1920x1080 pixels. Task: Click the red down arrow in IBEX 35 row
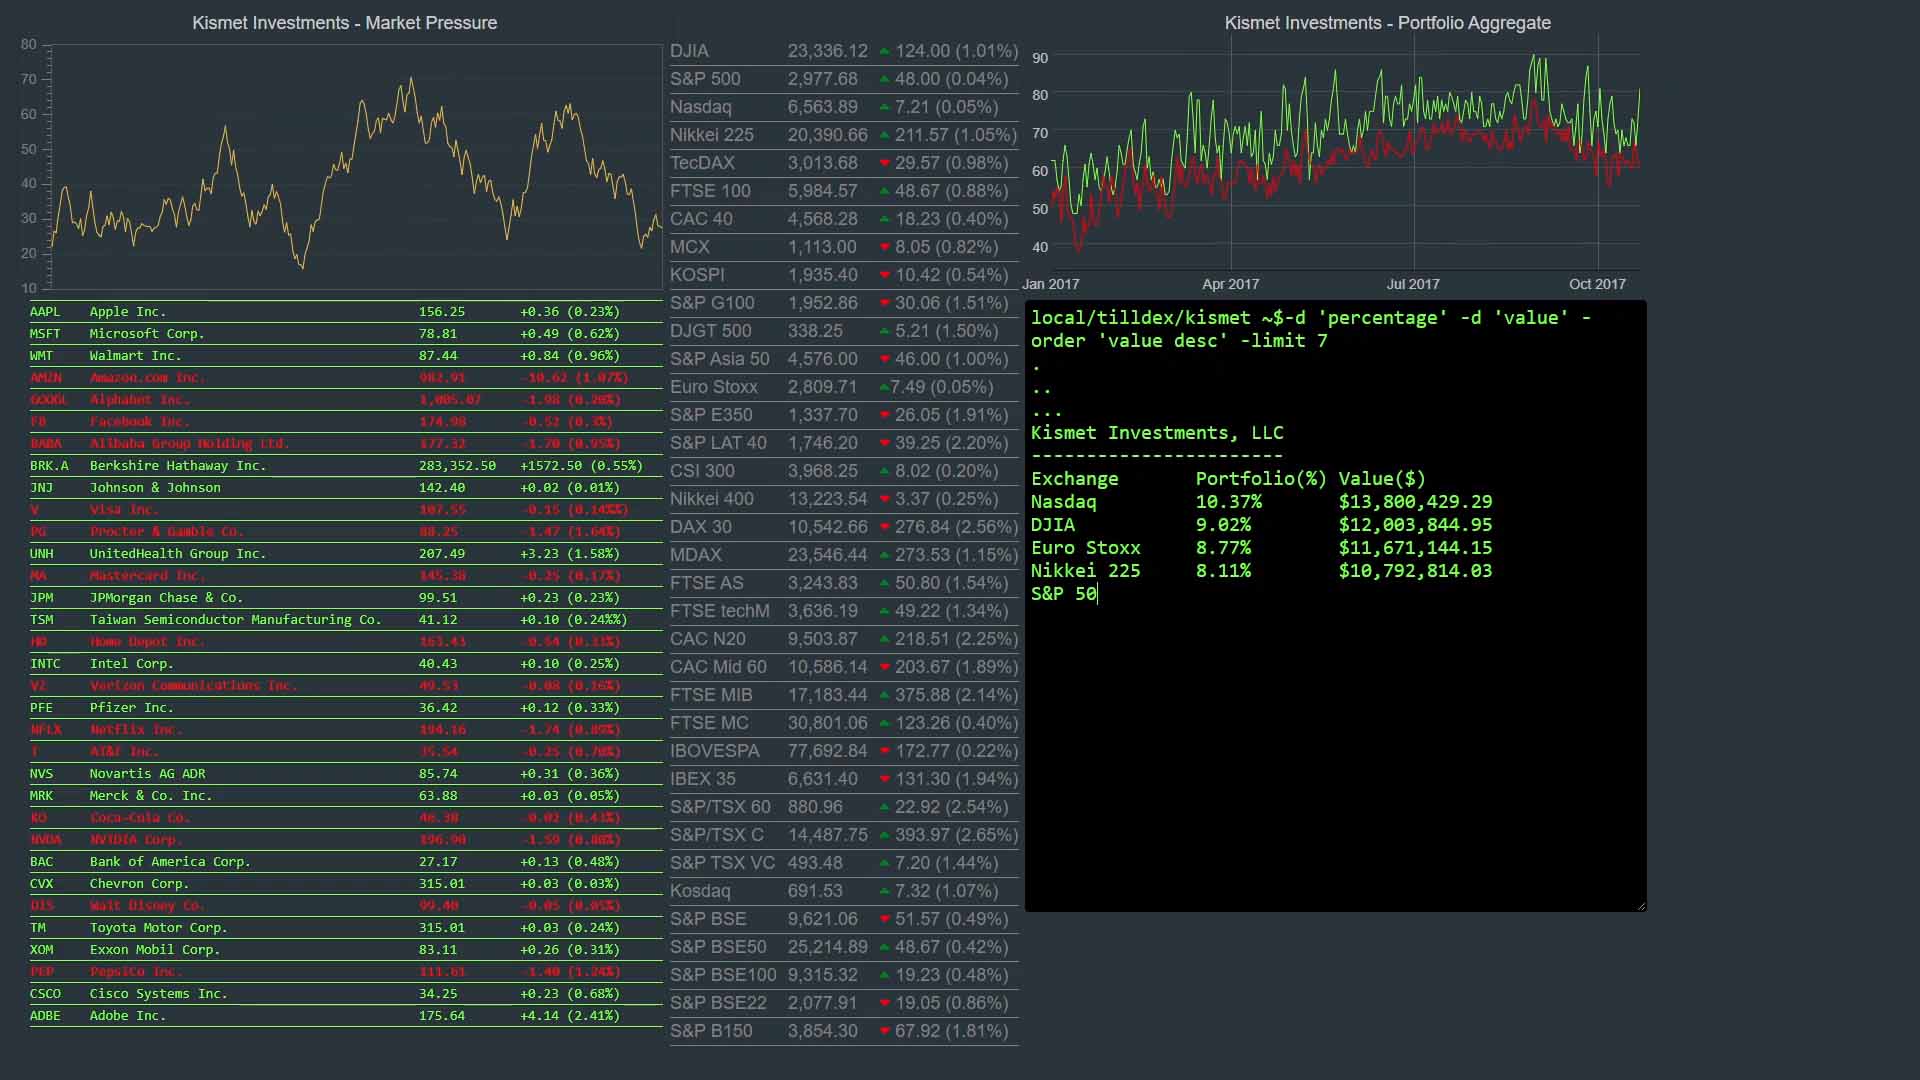click(885, 779)
